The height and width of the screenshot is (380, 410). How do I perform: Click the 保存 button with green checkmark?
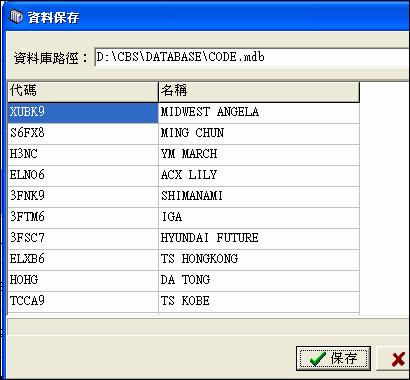(x=333, y=358)
